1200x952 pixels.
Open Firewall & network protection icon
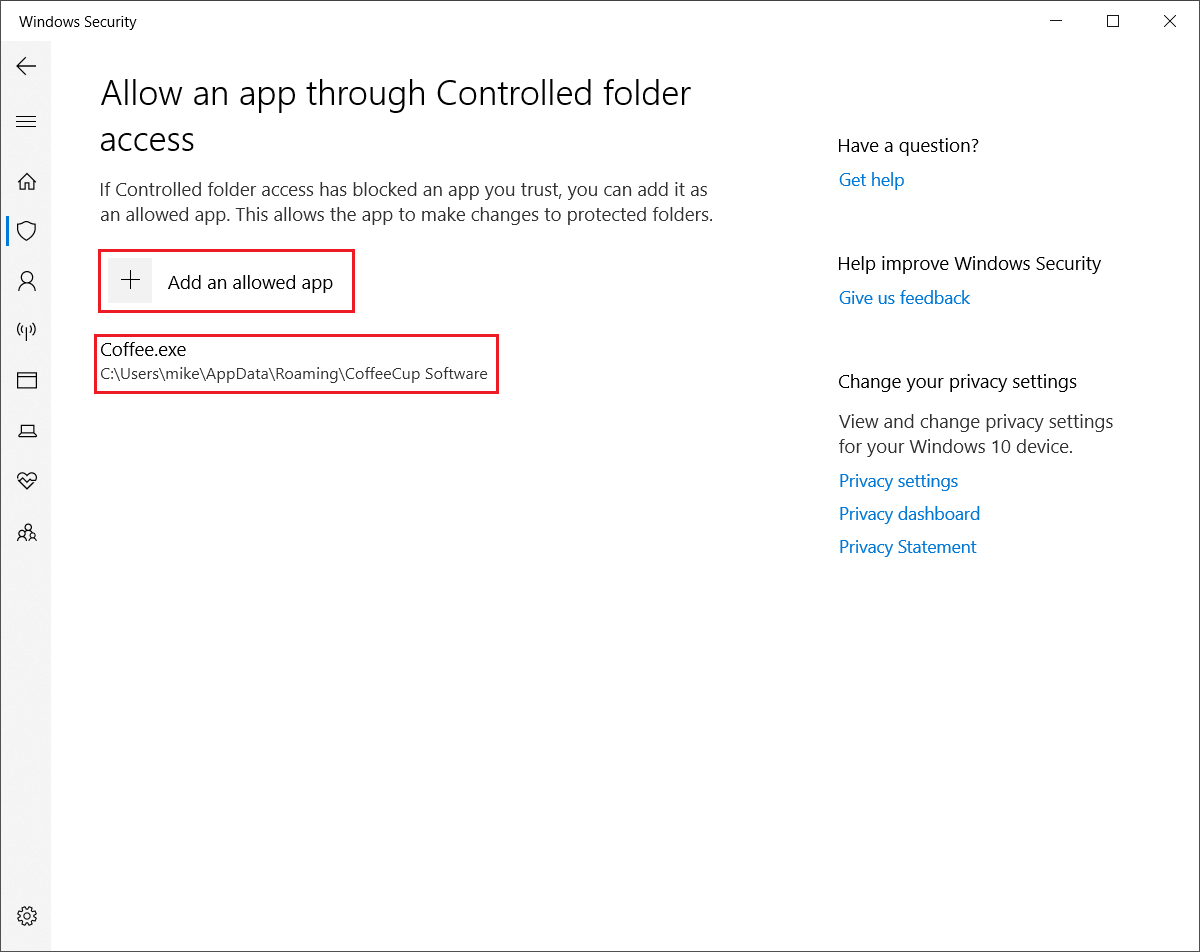(x=27, y=331)
